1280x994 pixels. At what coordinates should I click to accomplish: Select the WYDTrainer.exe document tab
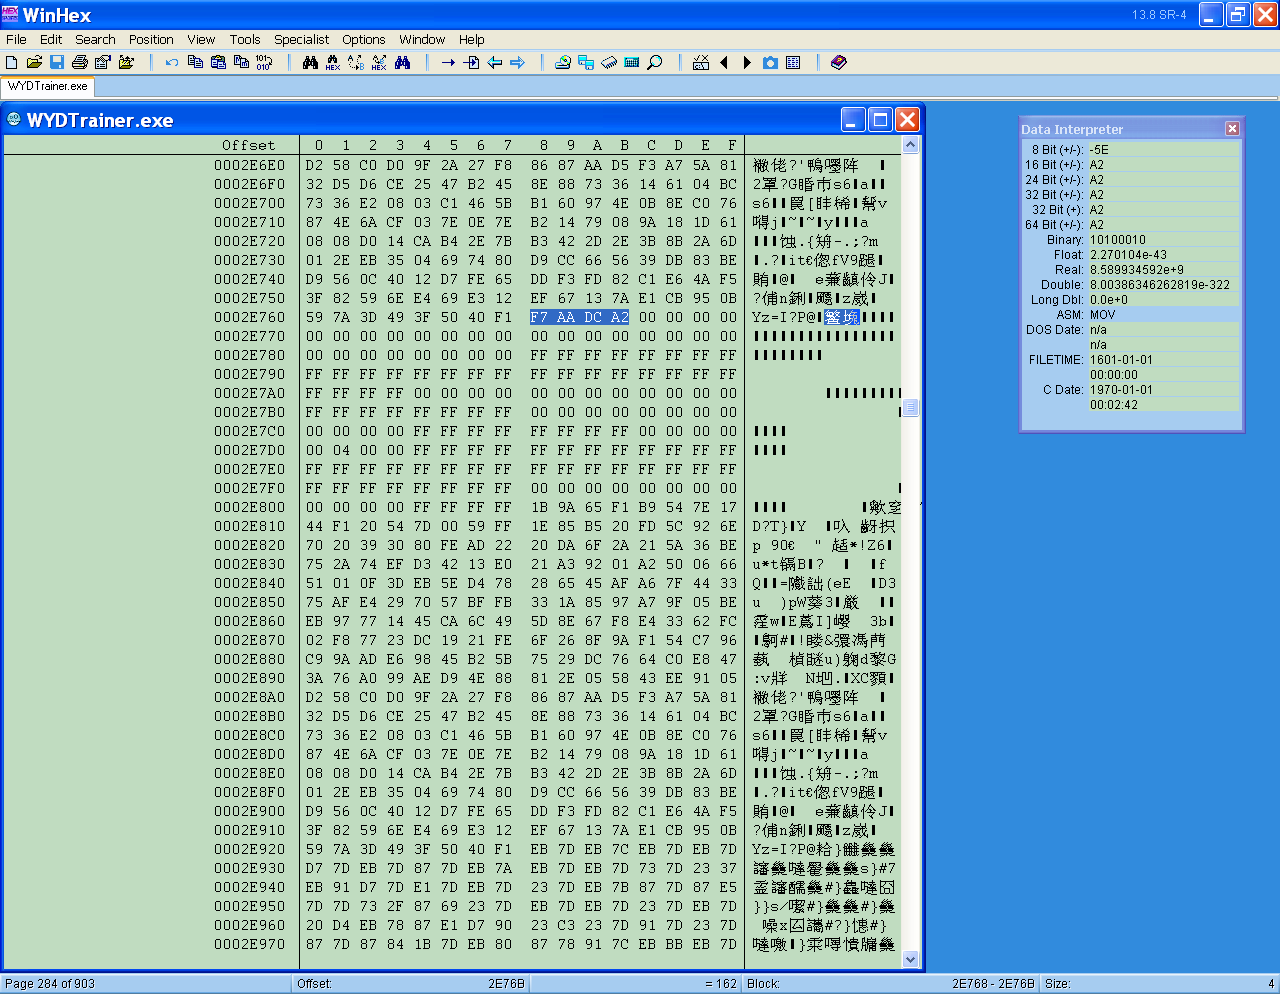48,86
